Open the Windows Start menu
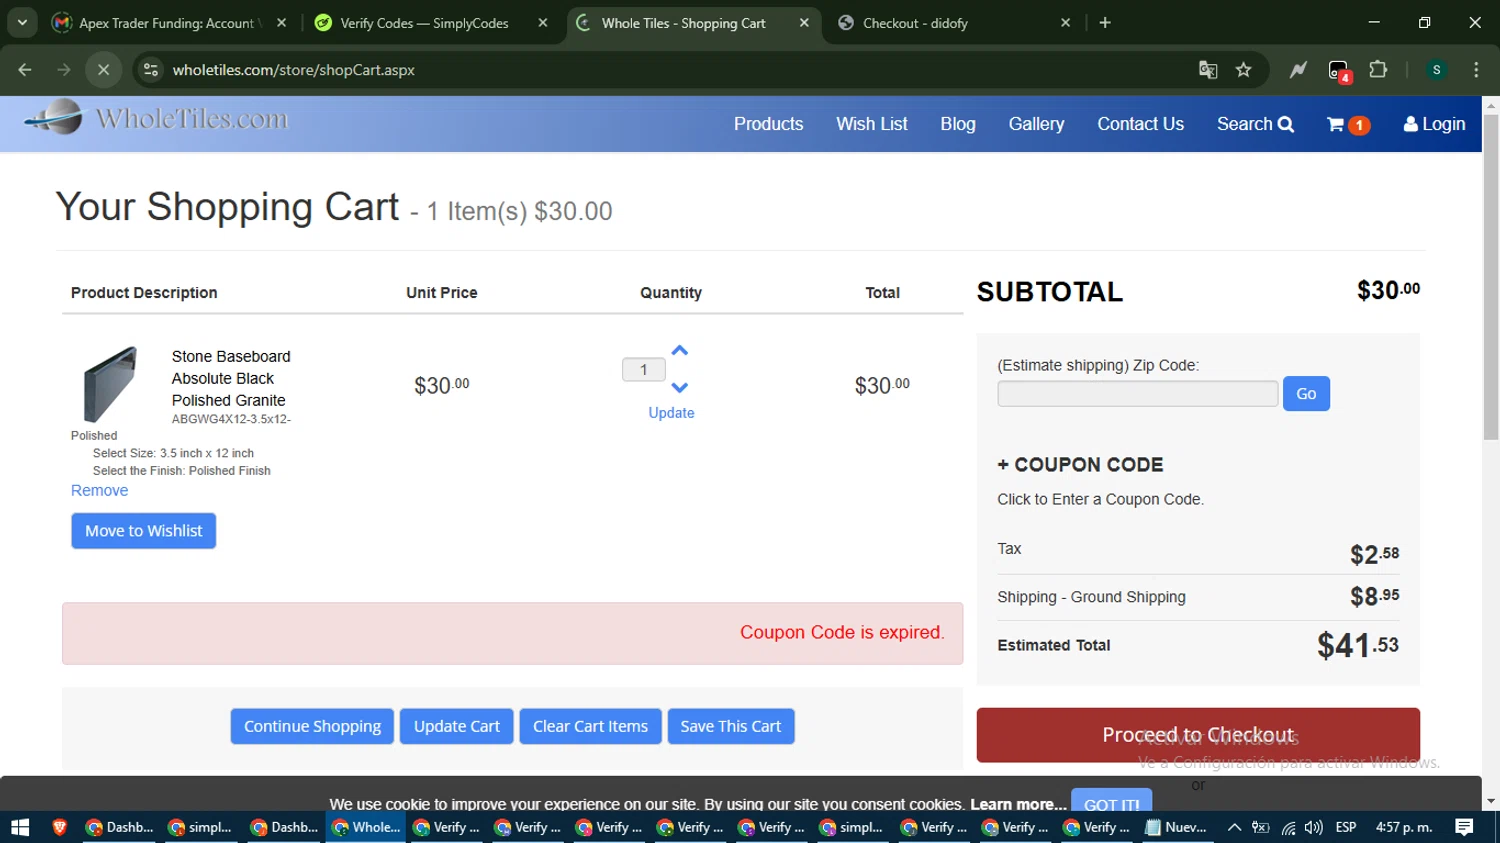Screen dimensions: 1500x843 [x=20, y=827]
